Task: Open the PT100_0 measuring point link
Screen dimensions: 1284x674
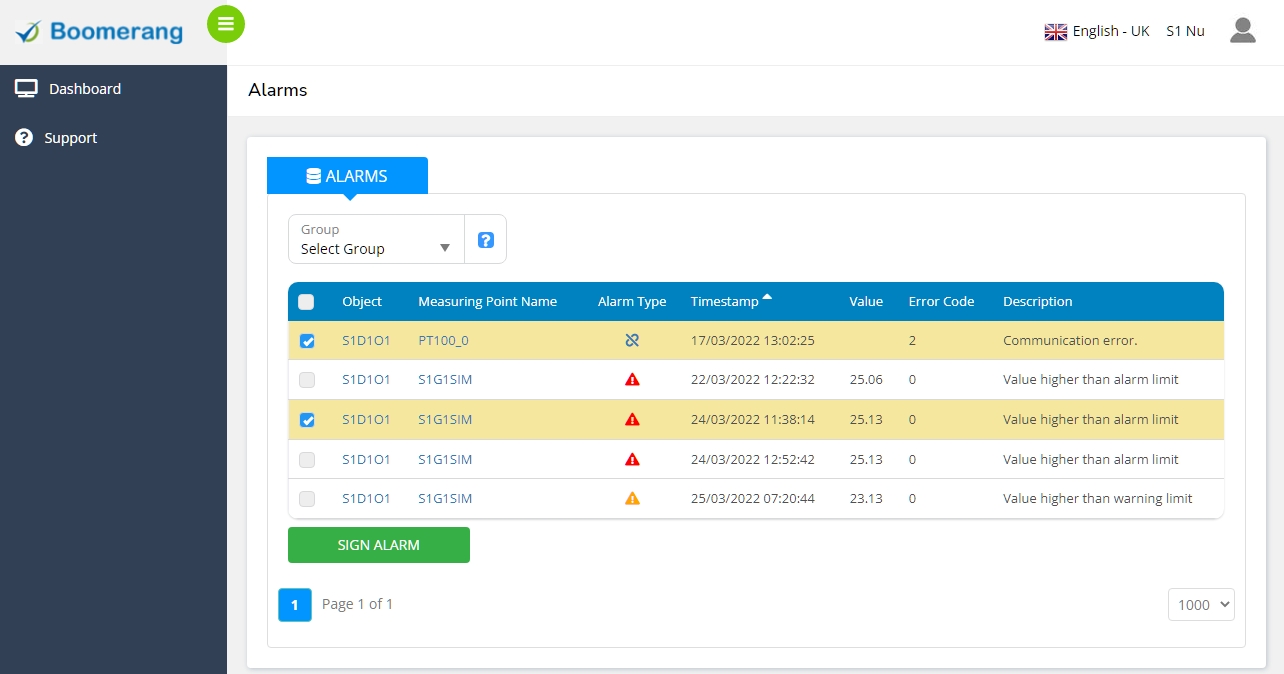Action: point(443,341)
